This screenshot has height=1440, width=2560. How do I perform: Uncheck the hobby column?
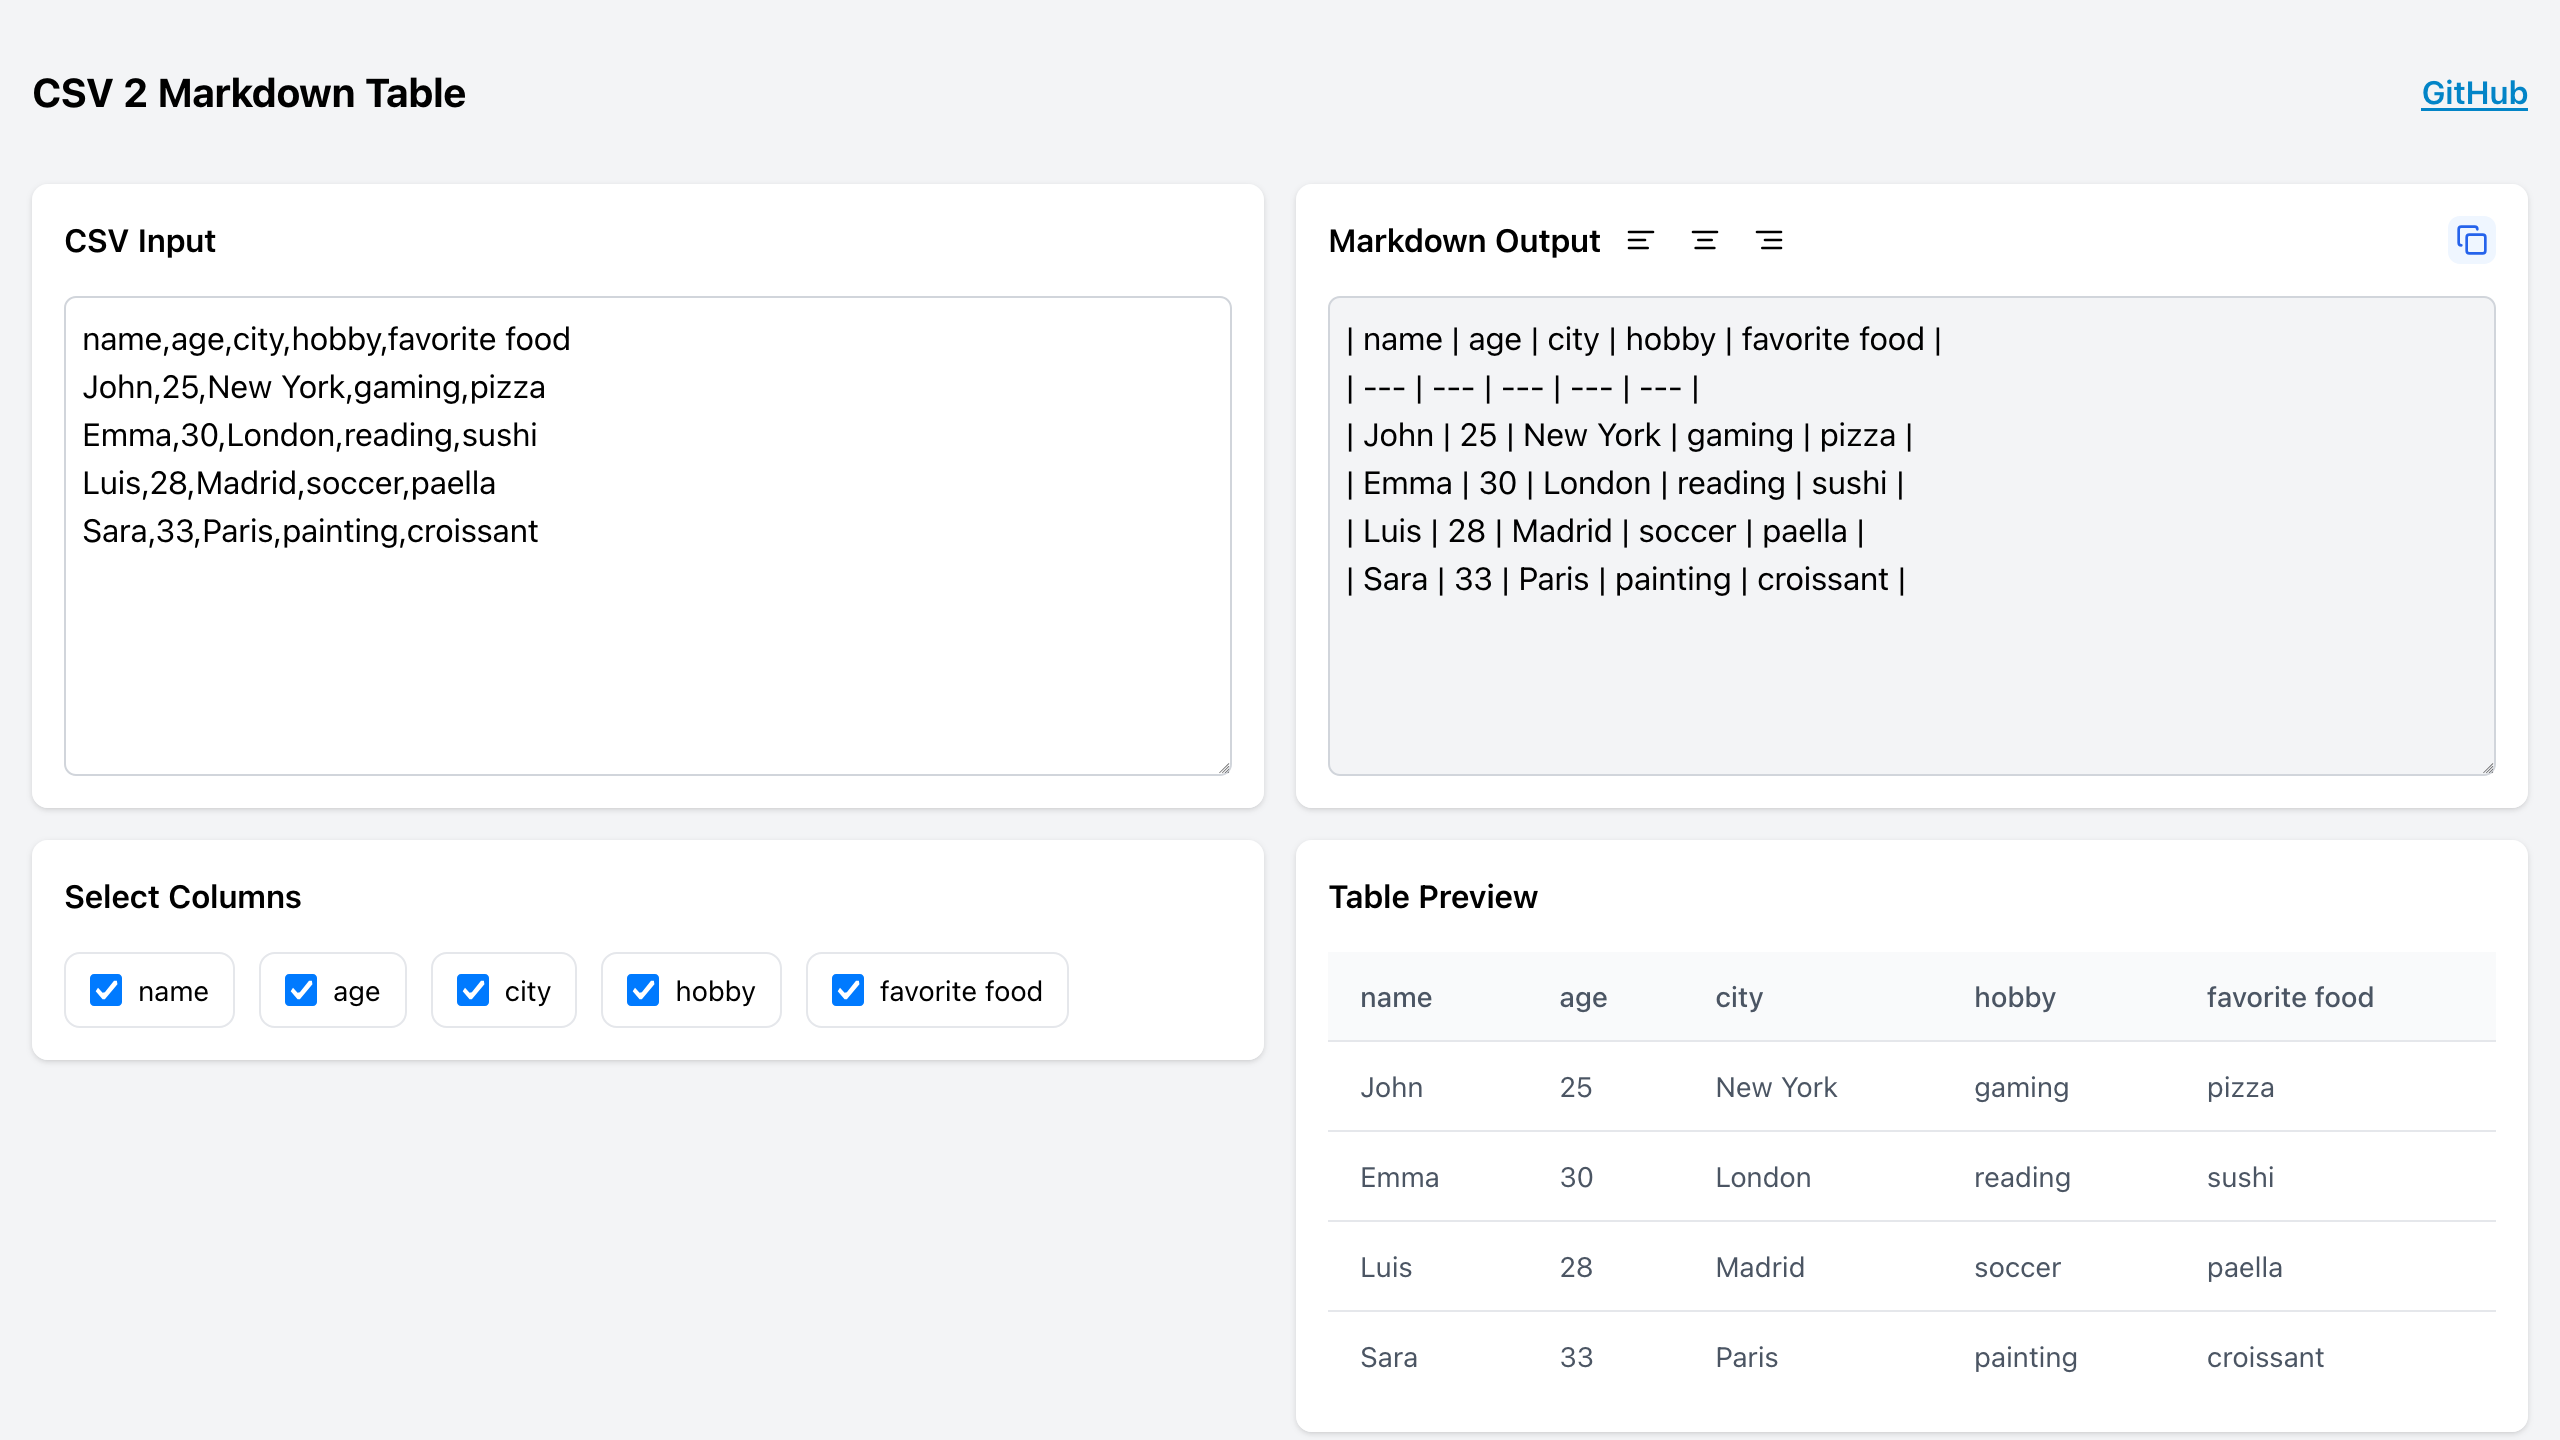click(x=644, y=991)
